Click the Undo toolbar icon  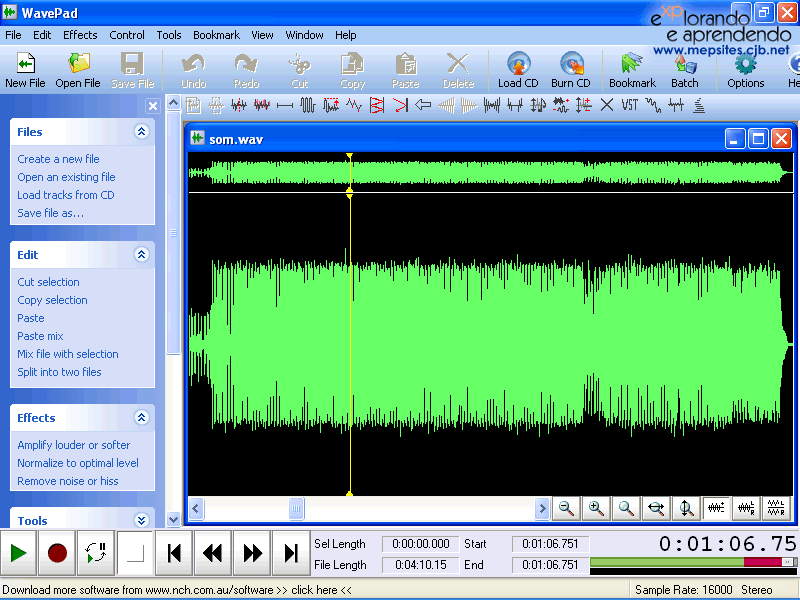194,70
